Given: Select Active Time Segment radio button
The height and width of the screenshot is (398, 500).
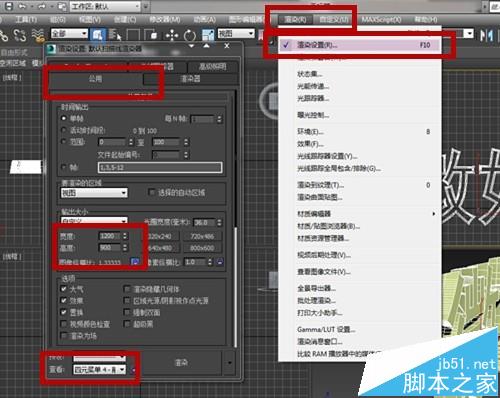Looking at the screenshot, I should point(63,130).
